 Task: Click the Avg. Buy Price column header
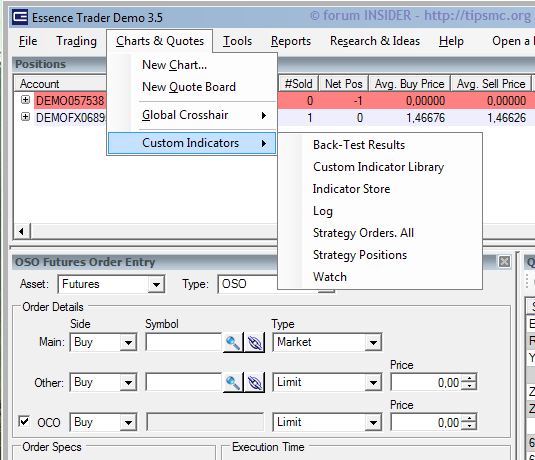point(409,84)
